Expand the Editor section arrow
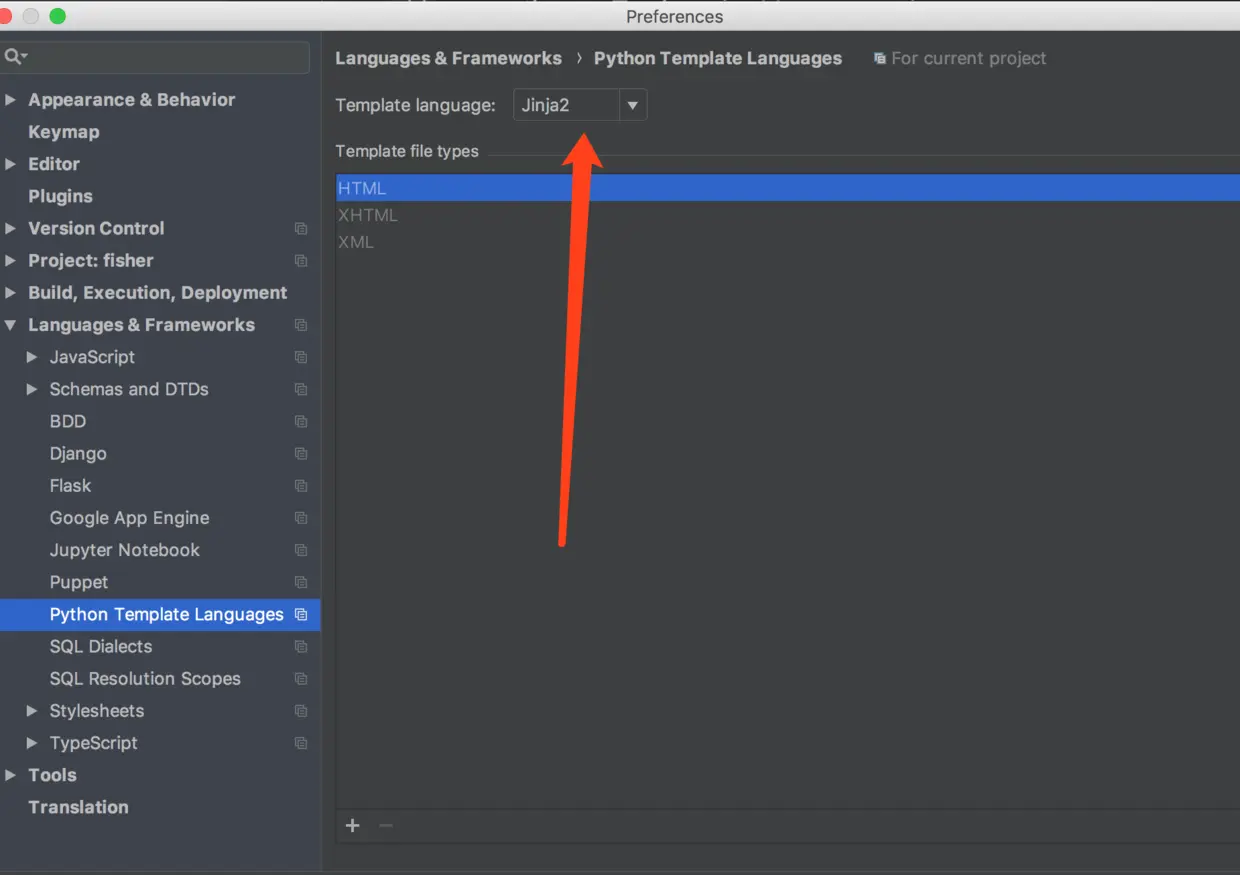 [x=10, y=164]
